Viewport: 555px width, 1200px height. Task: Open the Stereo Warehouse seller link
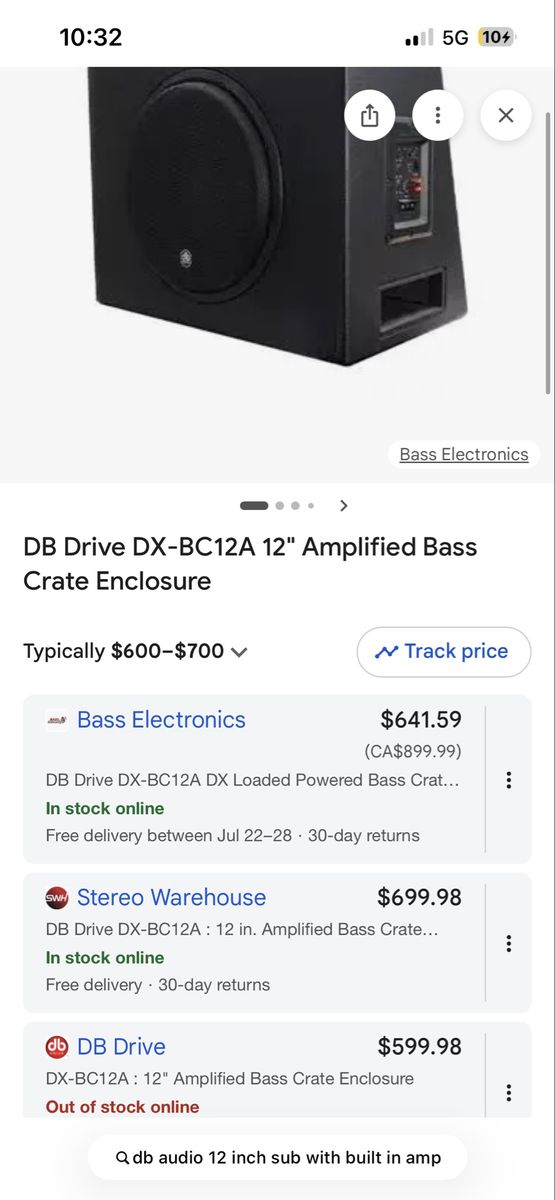[171, 897]
